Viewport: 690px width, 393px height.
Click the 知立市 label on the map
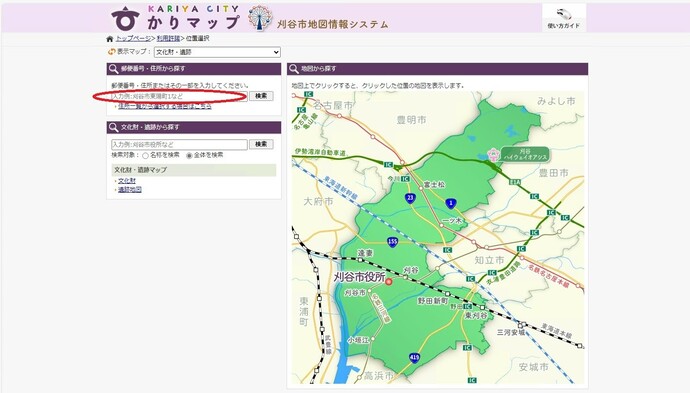coord(489,261)
